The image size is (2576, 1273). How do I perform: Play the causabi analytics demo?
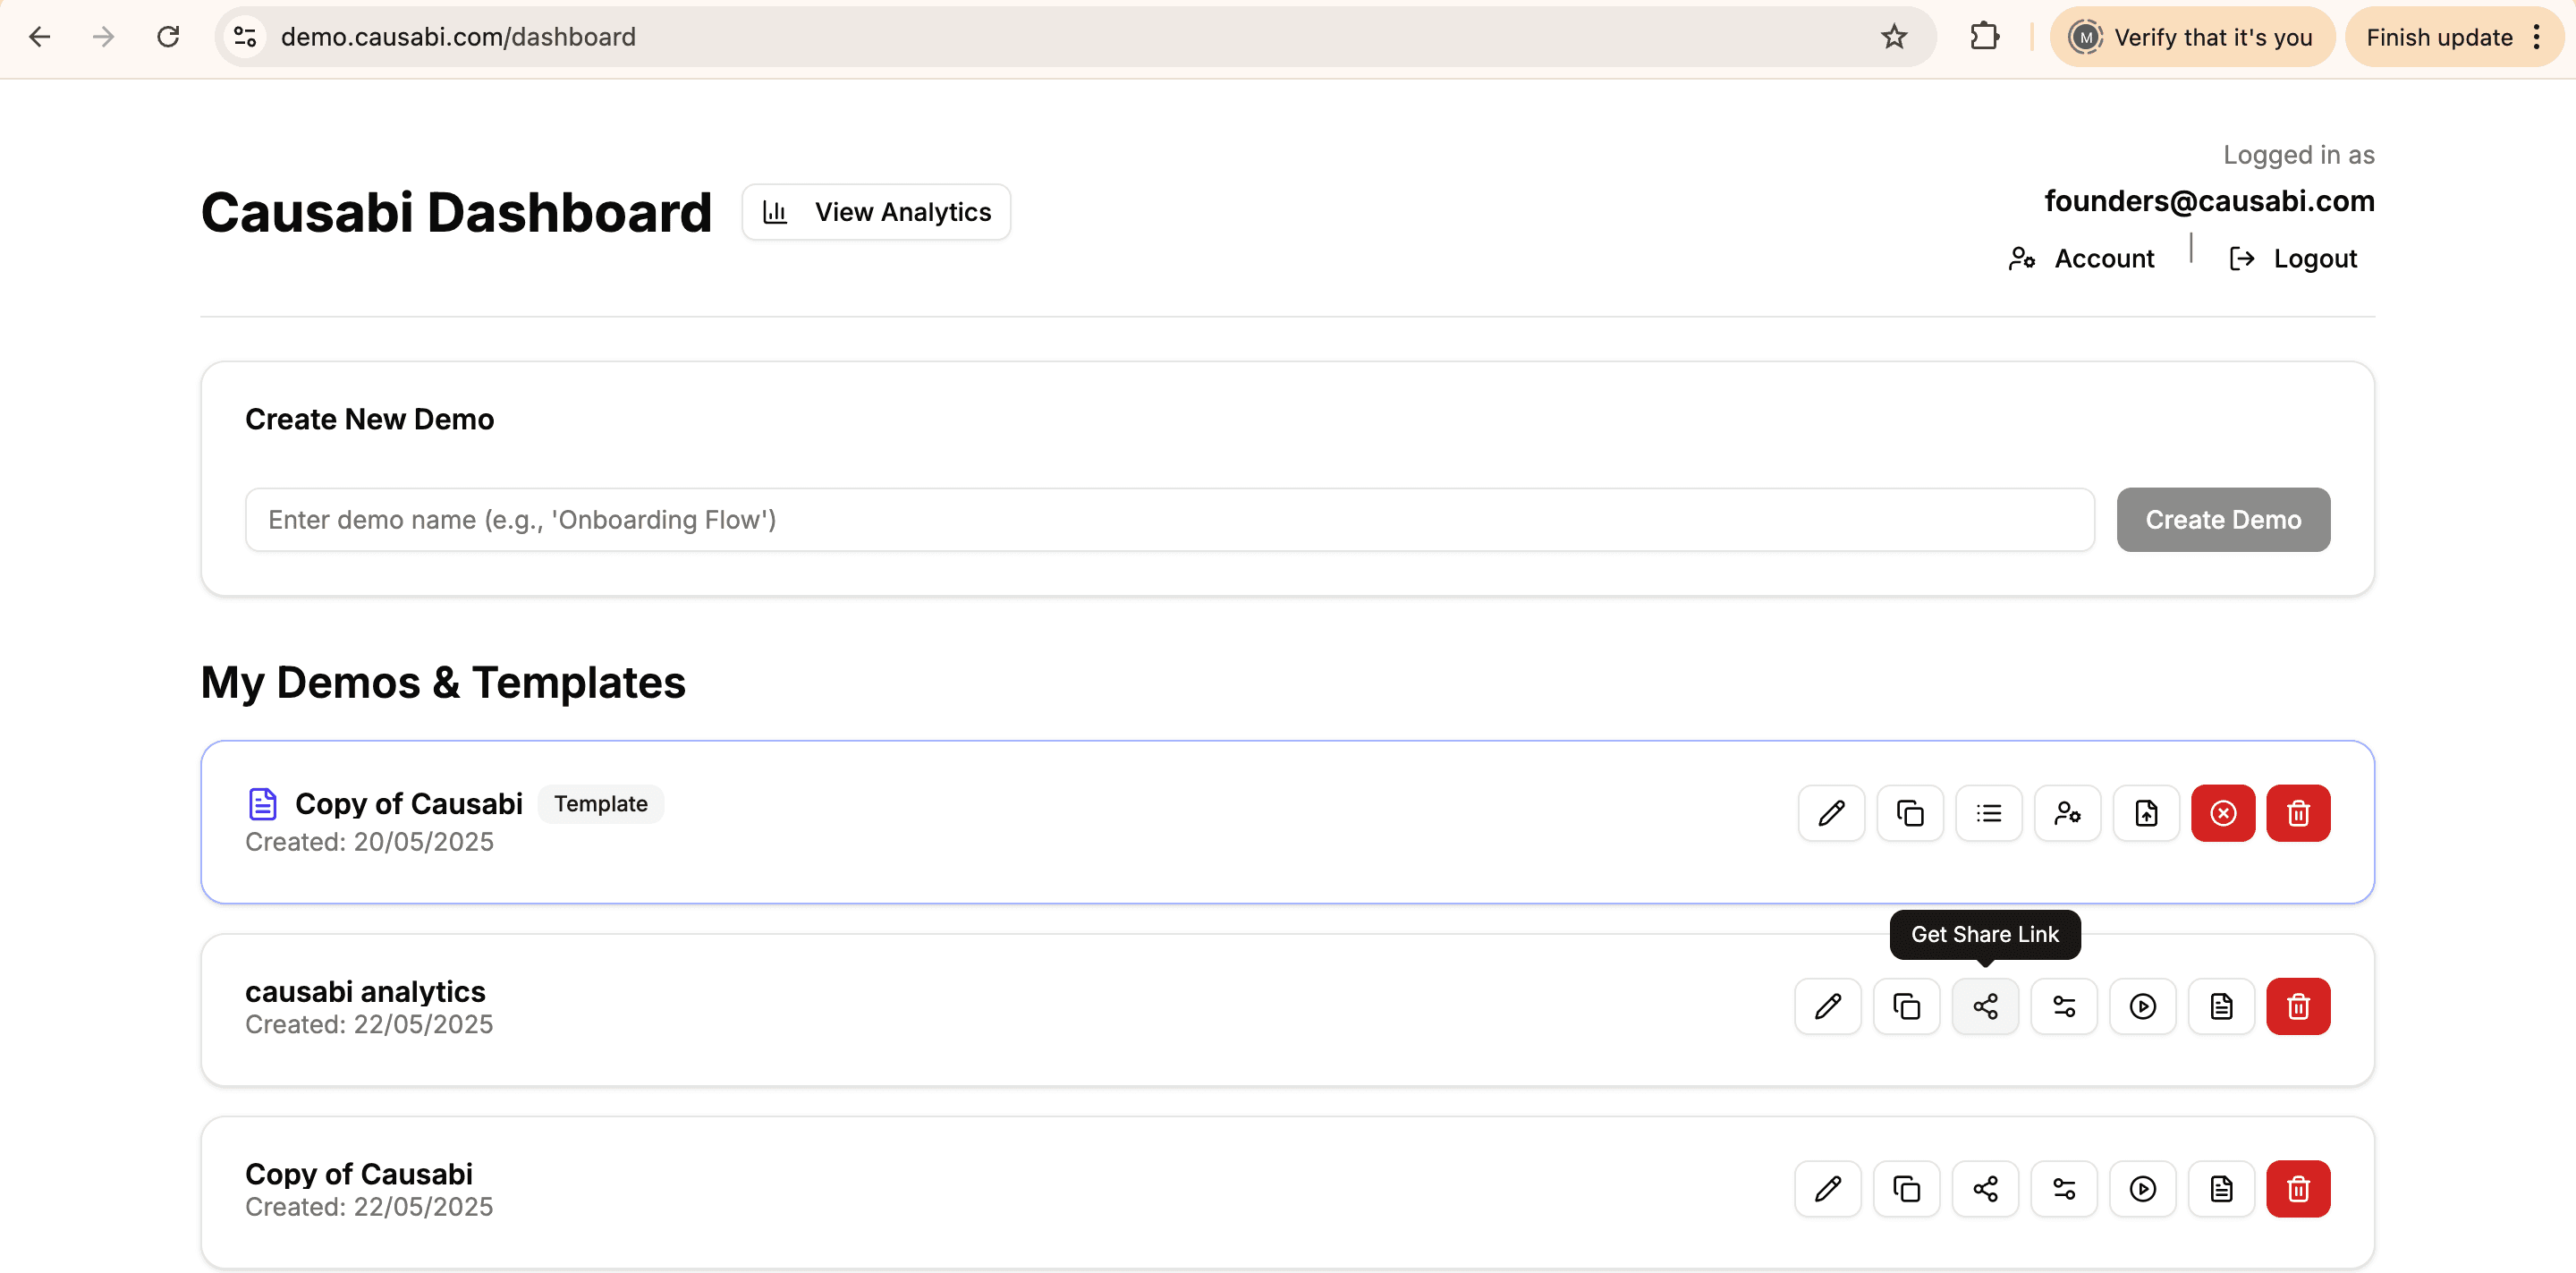click(2143, 1006)
